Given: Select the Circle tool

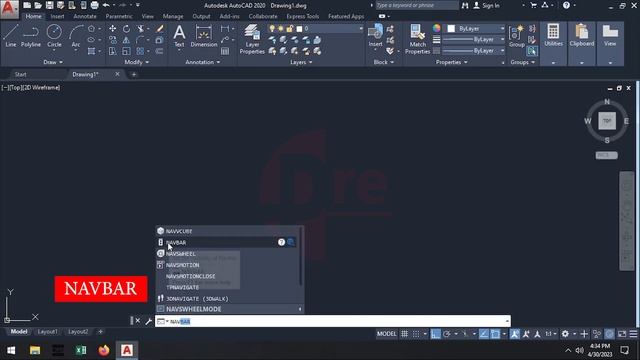Looking at the screenshot, I should click(x=54, y=36).
